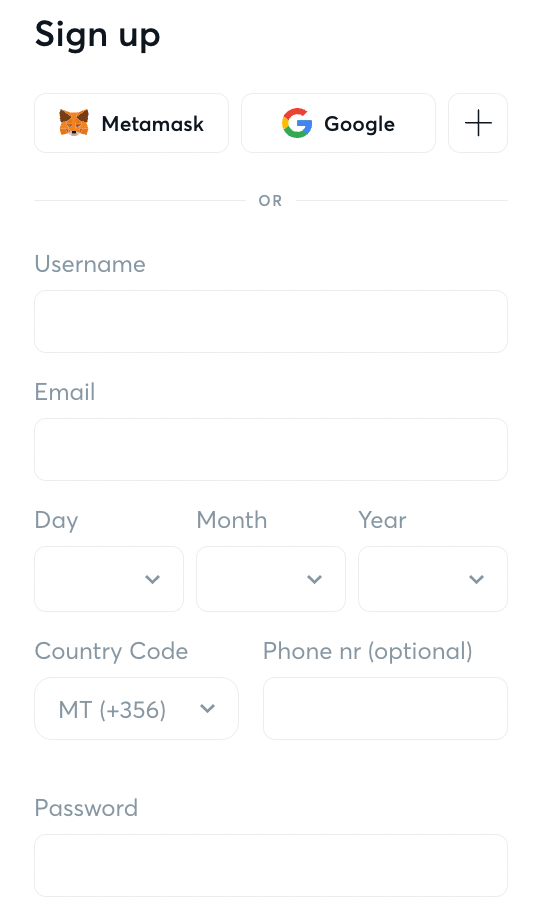Expand the Month dropdown box
The image size is (544, 900).
271,579
